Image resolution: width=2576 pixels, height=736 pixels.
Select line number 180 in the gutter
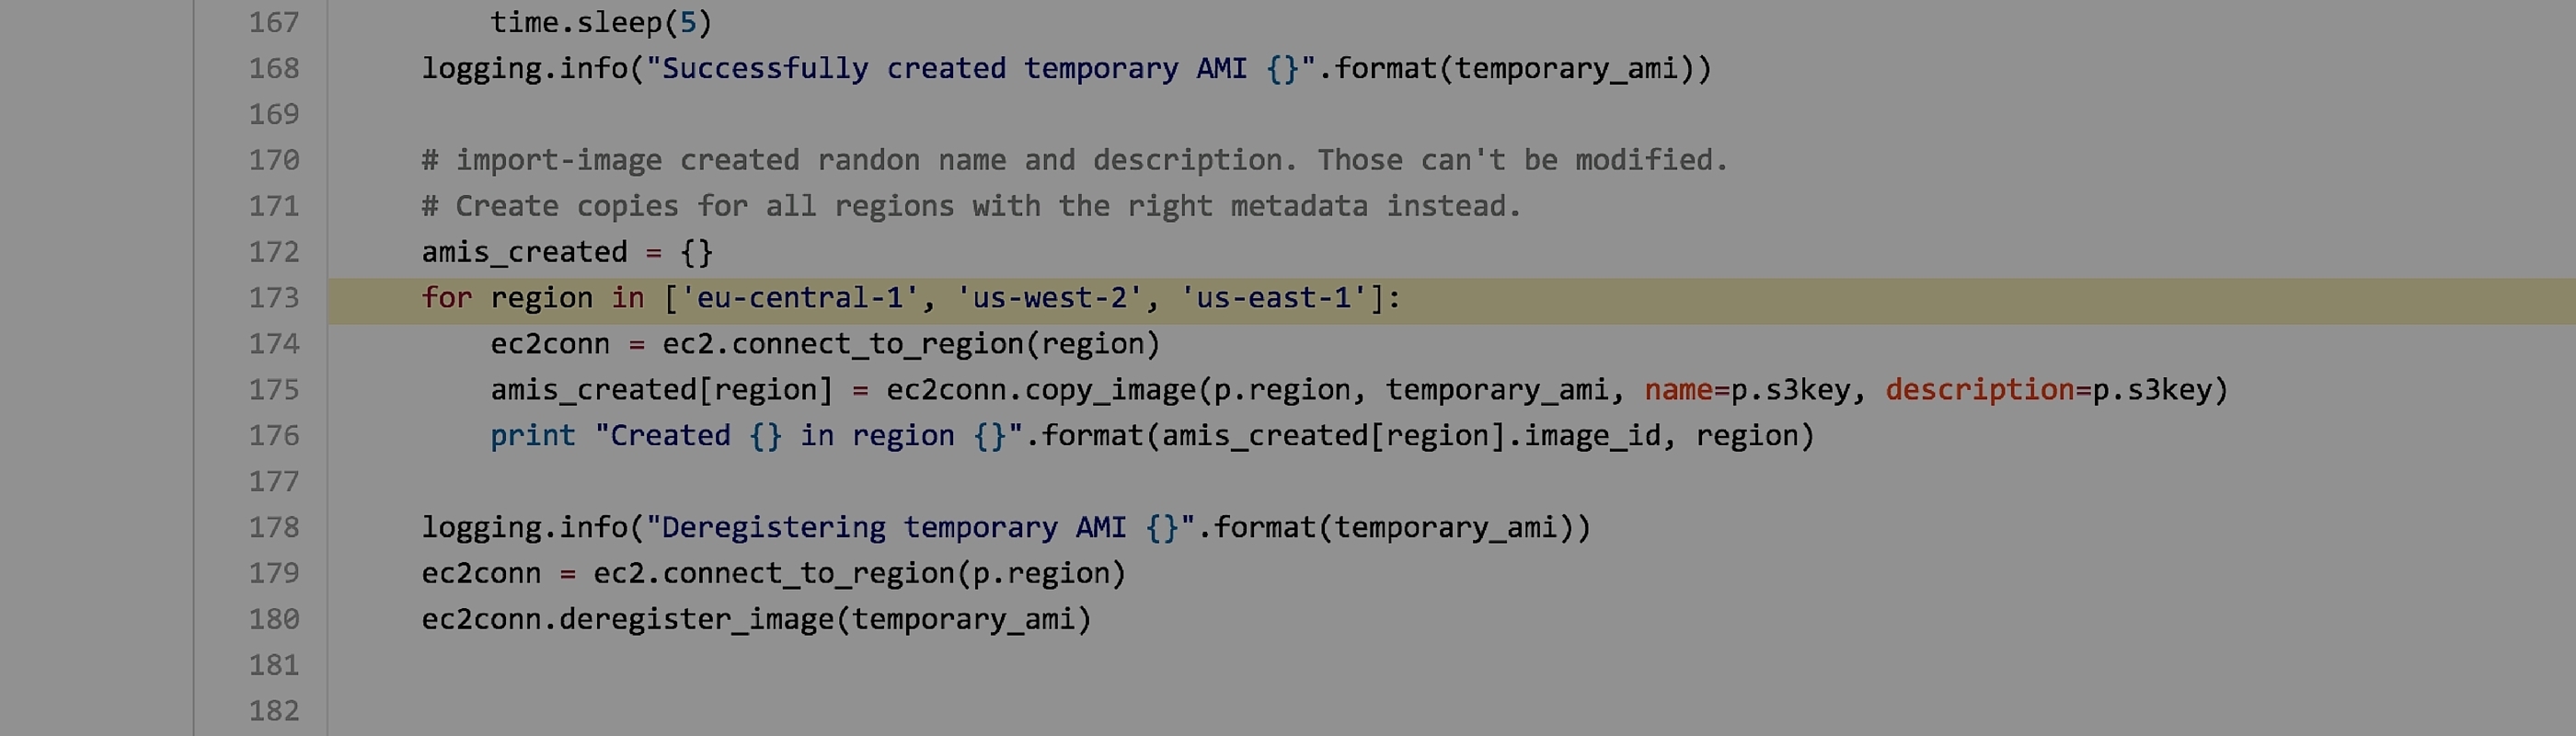coord(274,620)
